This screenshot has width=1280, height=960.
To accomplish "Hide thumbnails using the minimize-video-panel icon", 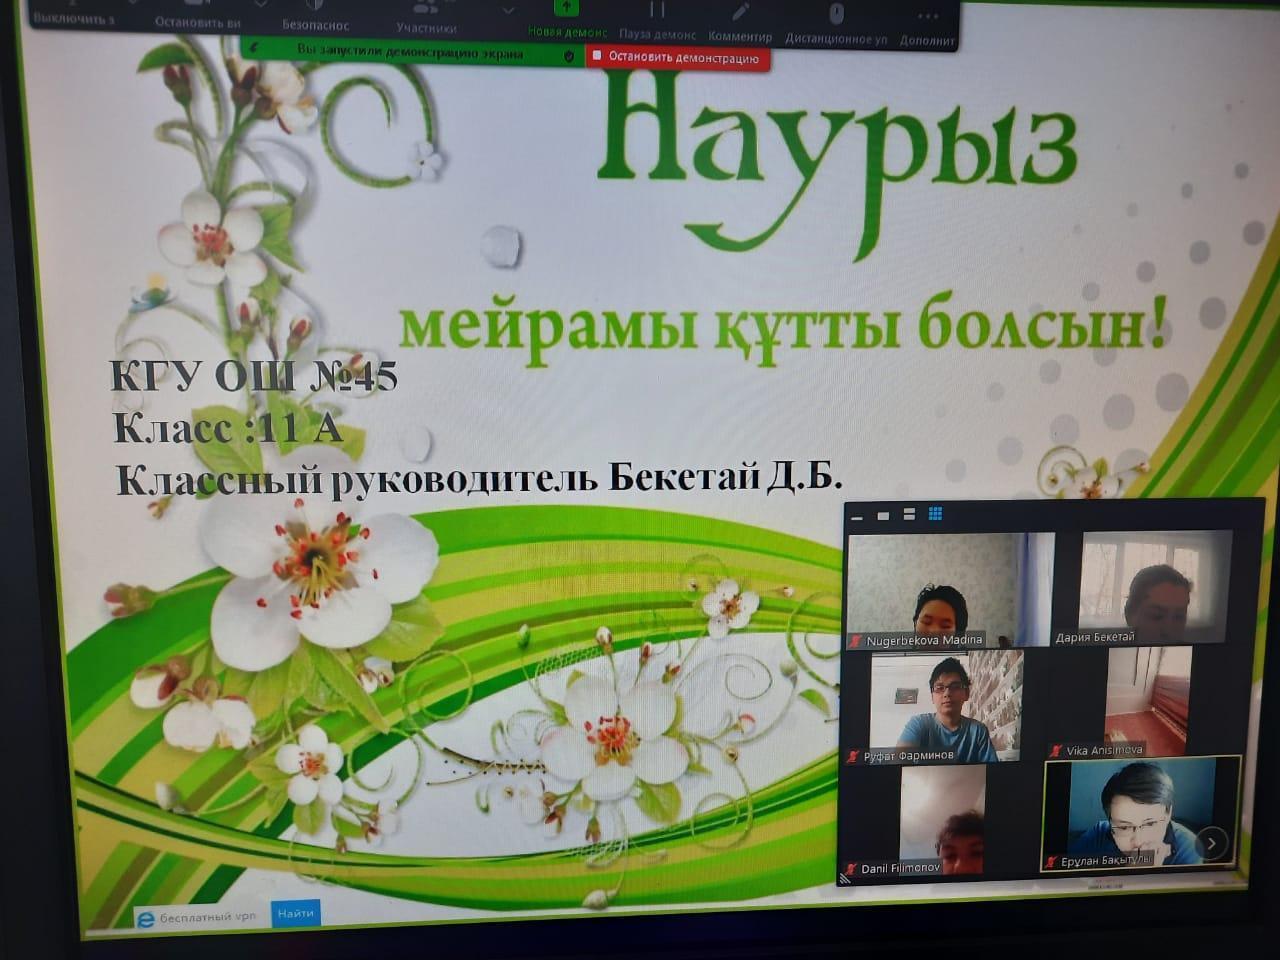I will (857, 516).
